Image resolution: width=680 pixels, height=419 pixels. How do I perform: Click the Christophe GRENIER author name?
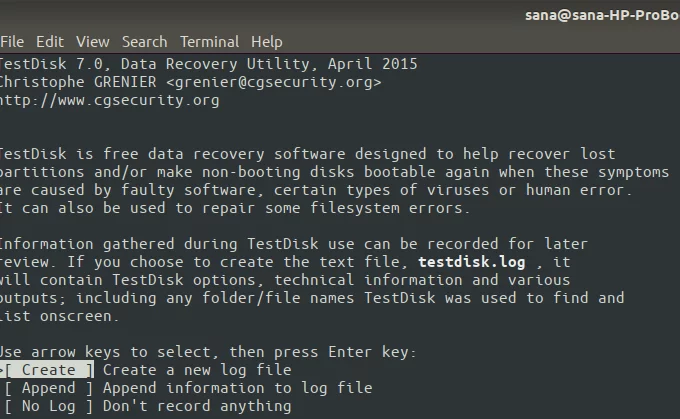[78, 82]
